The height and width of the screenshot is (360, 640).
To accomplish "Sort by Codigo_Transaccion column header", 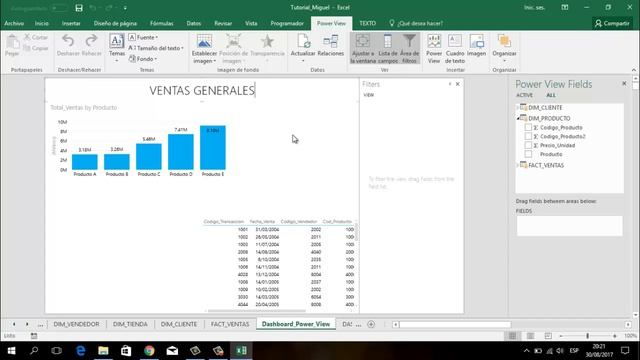I will click(224, 222).
